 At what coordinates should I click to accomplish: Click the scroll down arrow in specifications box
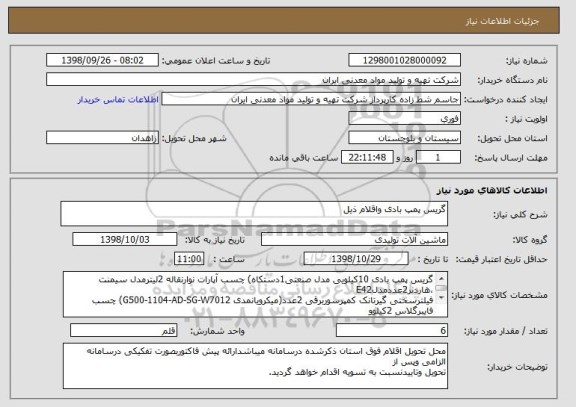[441, 297]
